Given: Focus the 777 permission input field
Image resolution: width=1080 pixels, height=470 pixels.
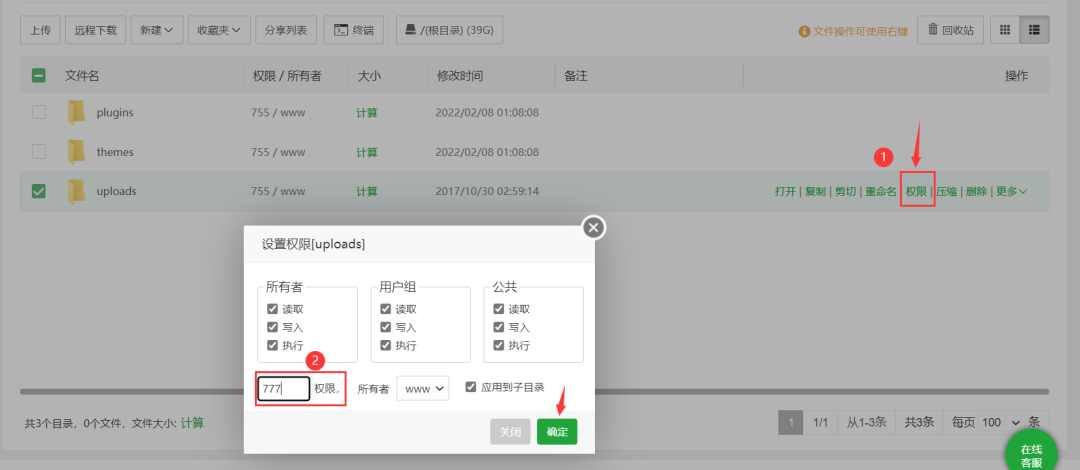Looking at the screenshot, I should point(284,389).
